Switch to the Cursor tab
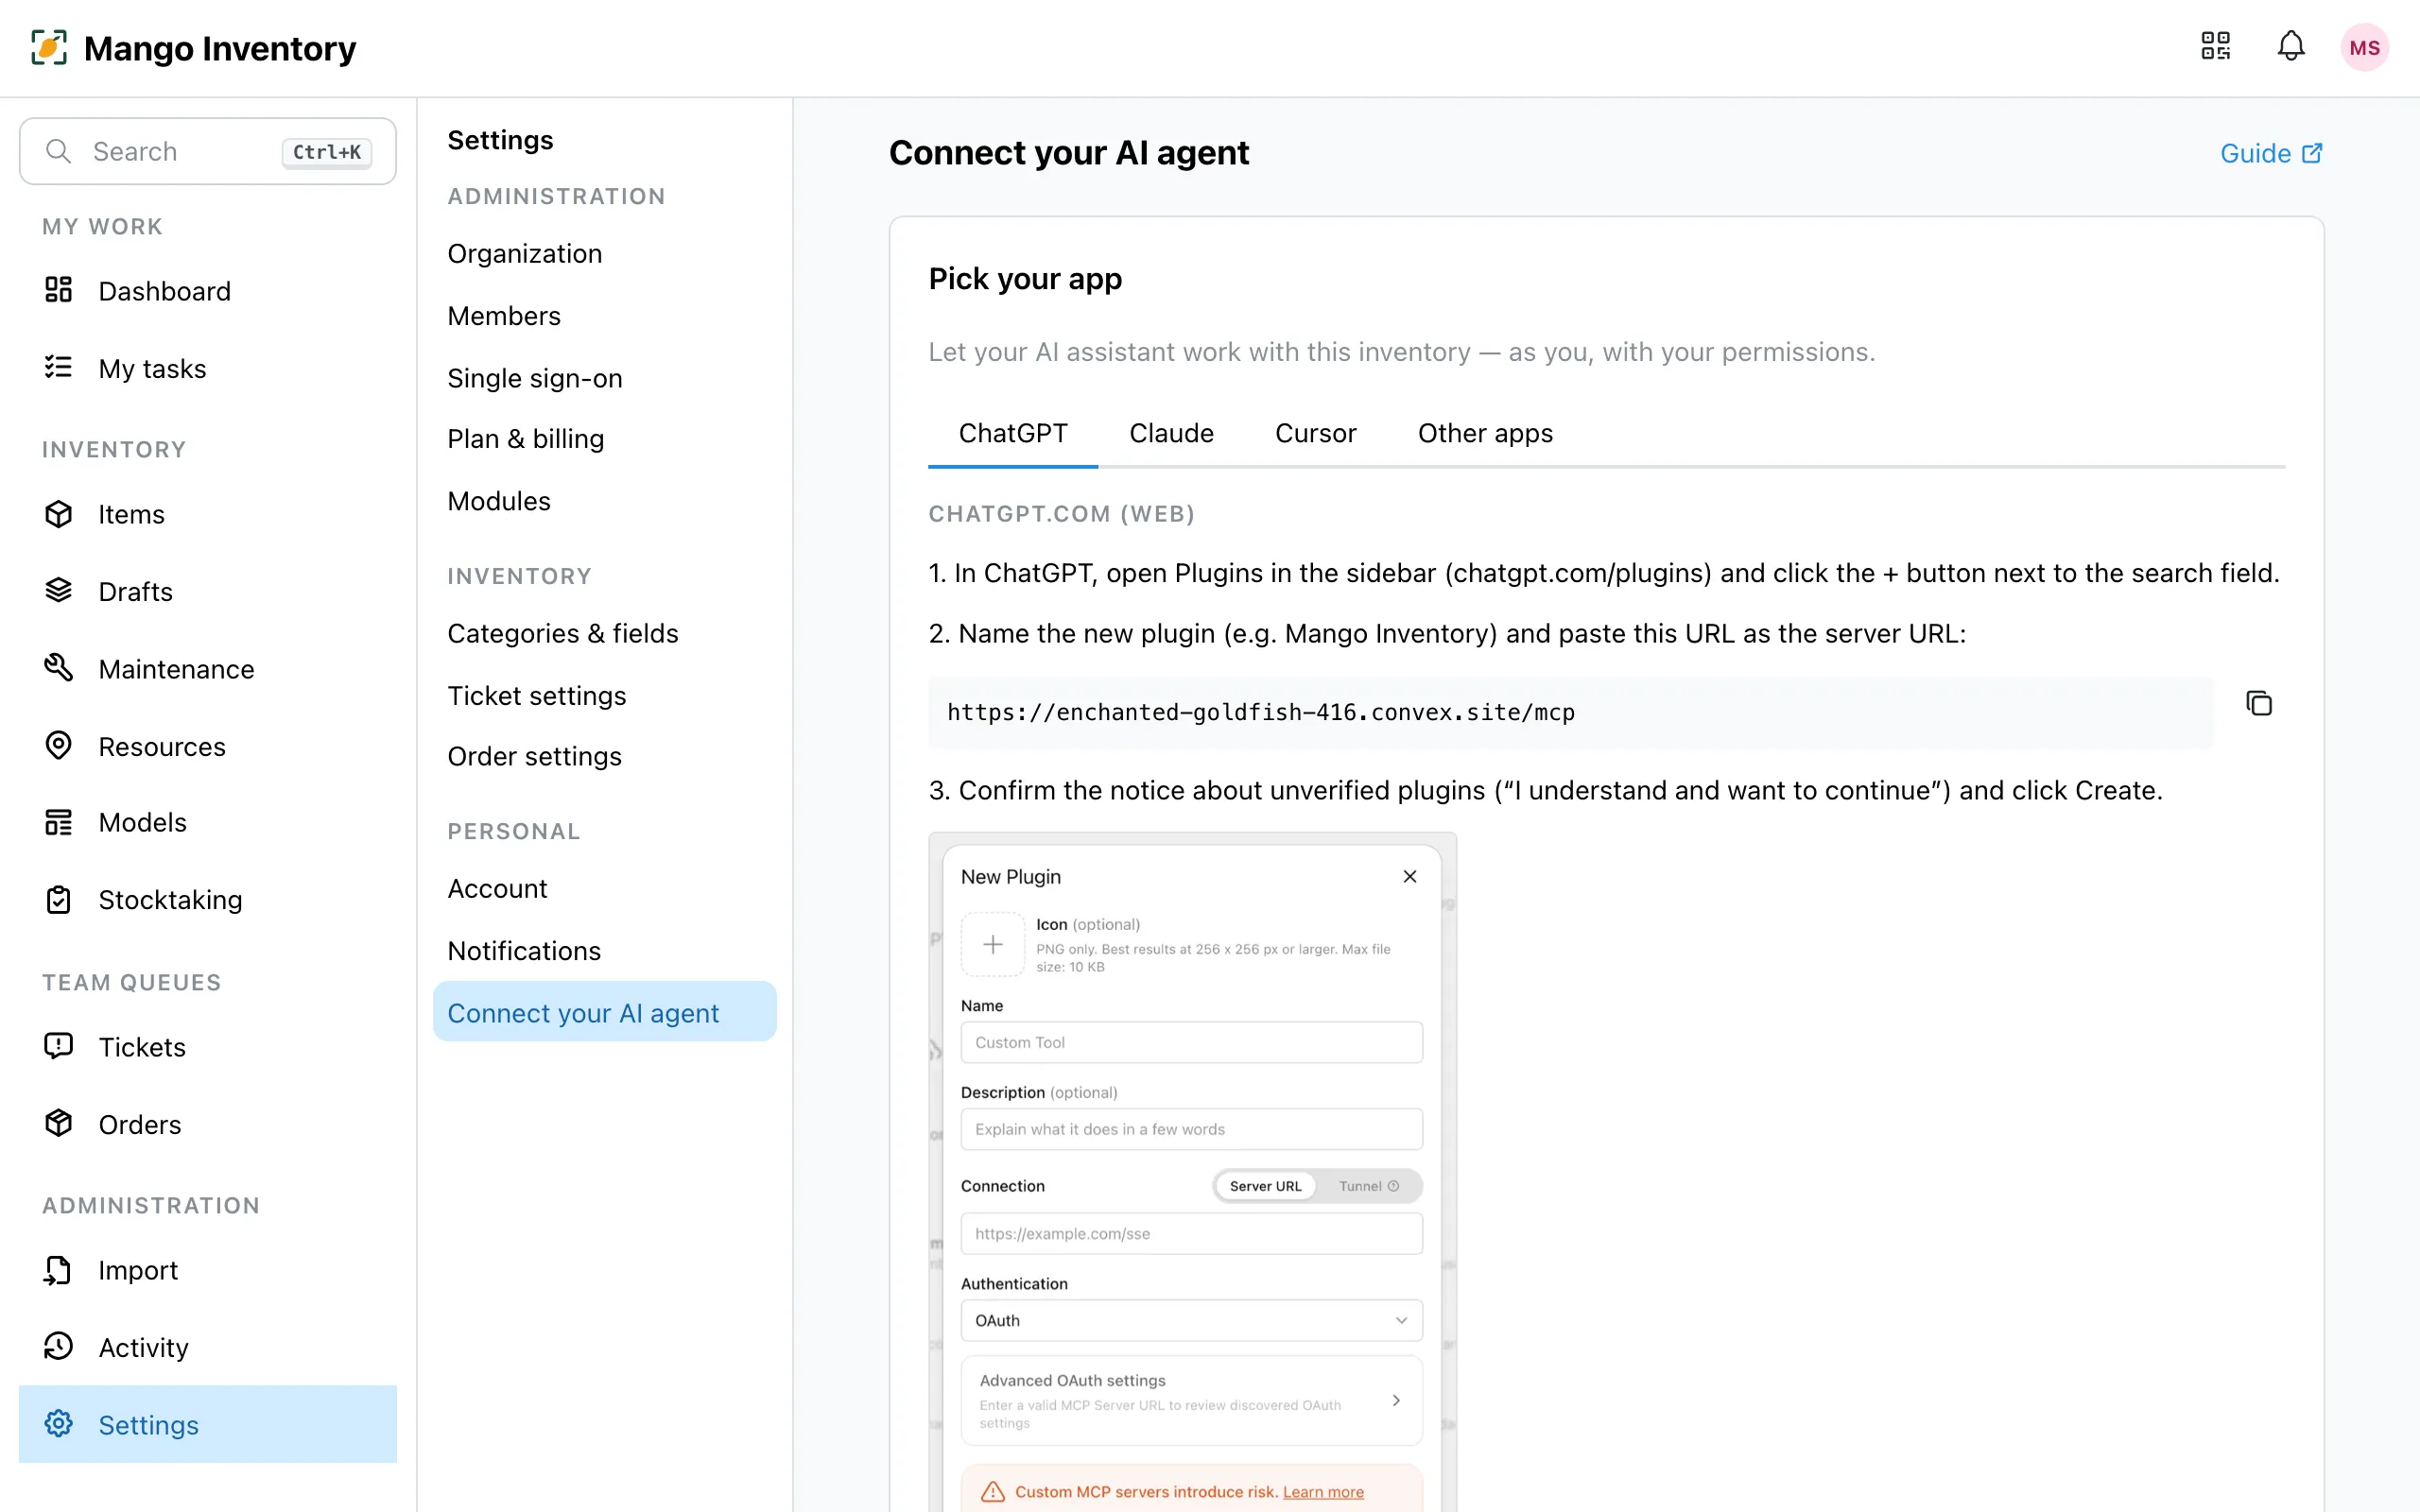 click(1315, 433)
